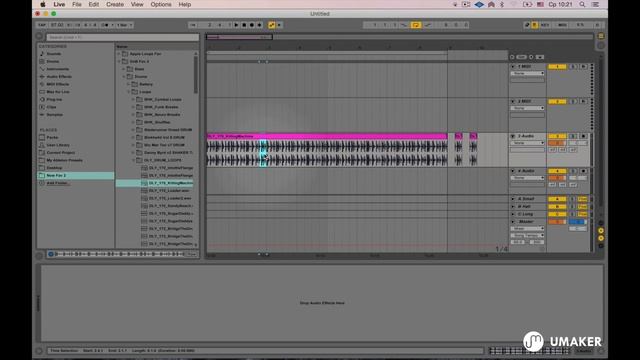640x360 pixels.
Task: Click the preview toggle in the browser
Action: click(x=51, y=254)
